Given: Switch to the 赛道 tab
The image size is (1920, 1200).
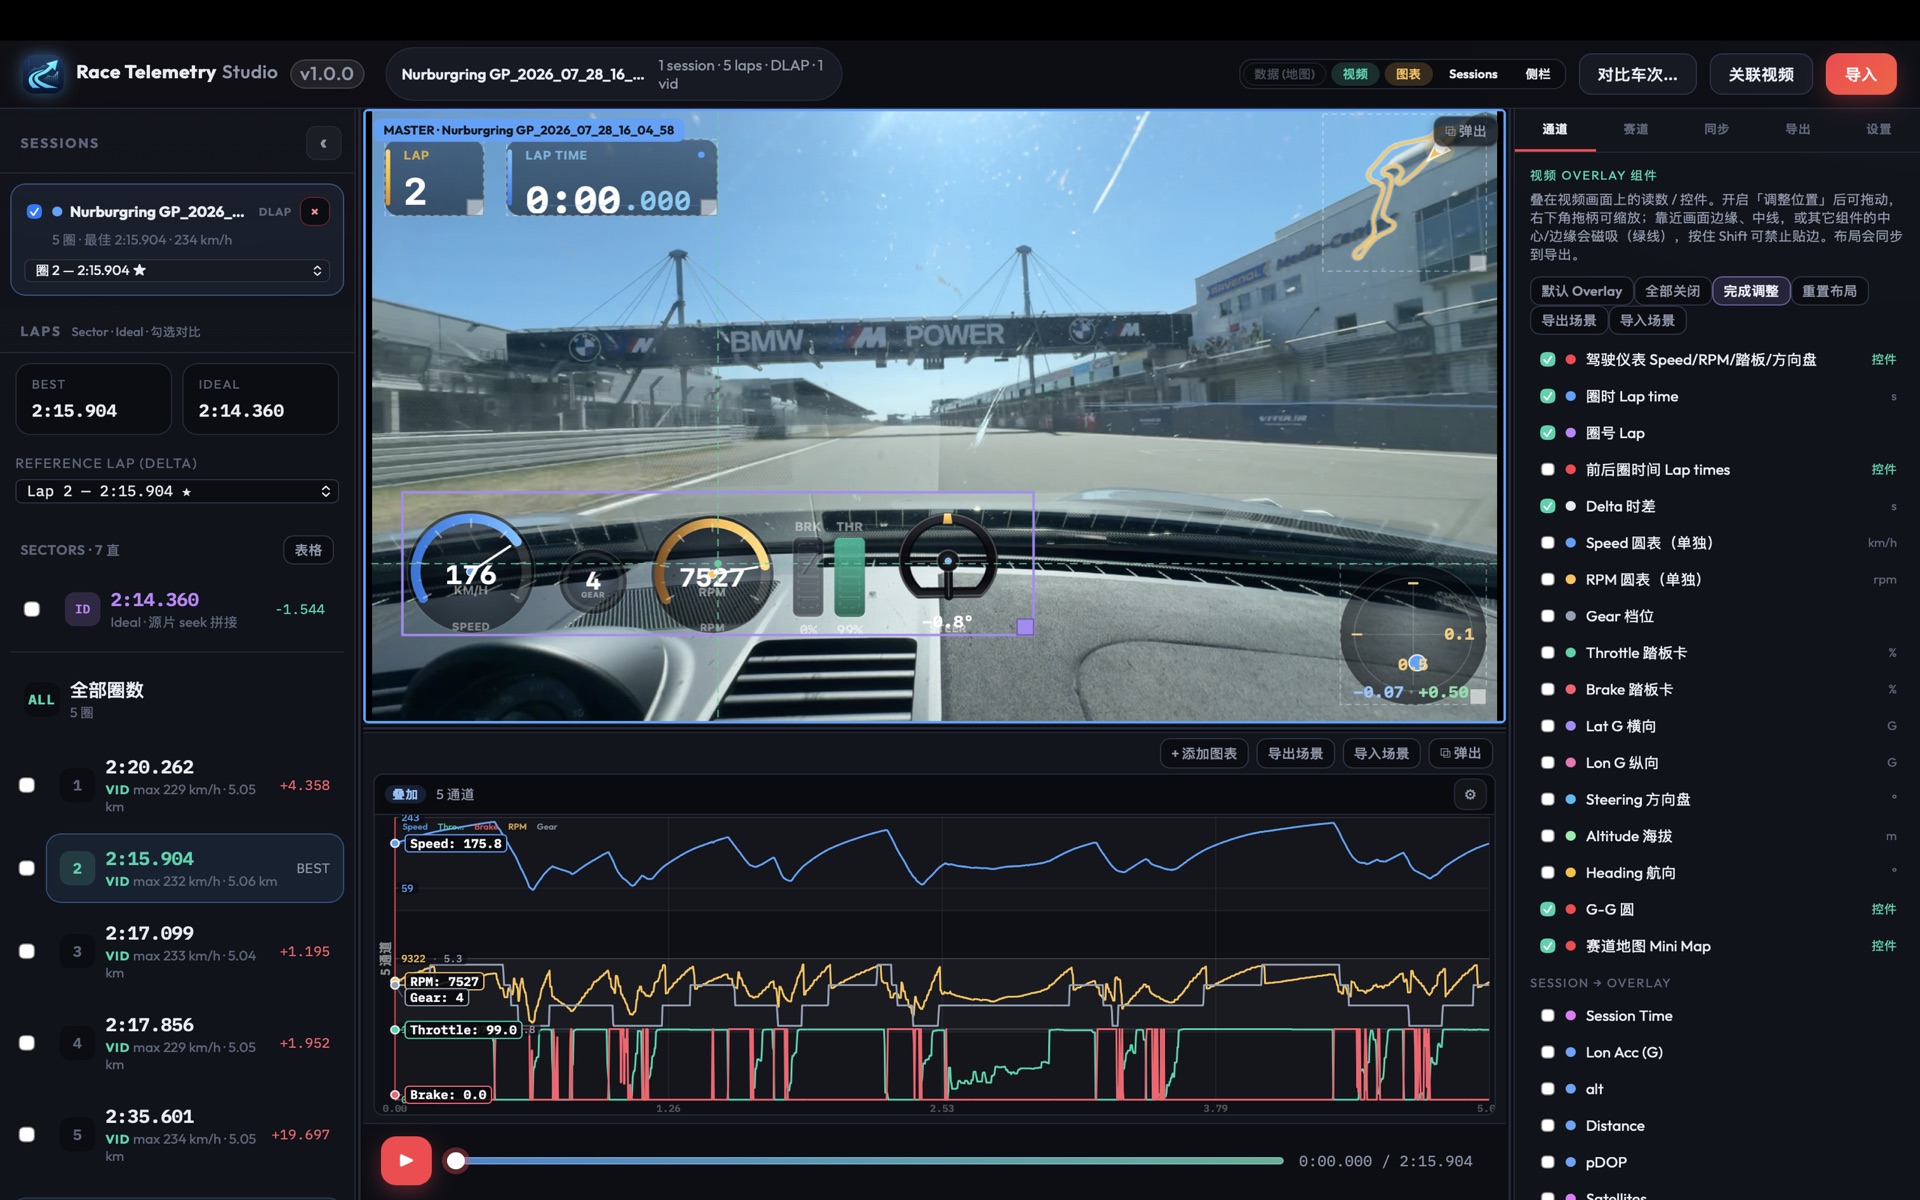Looking at the screenshot, I should click(1635, 129).
